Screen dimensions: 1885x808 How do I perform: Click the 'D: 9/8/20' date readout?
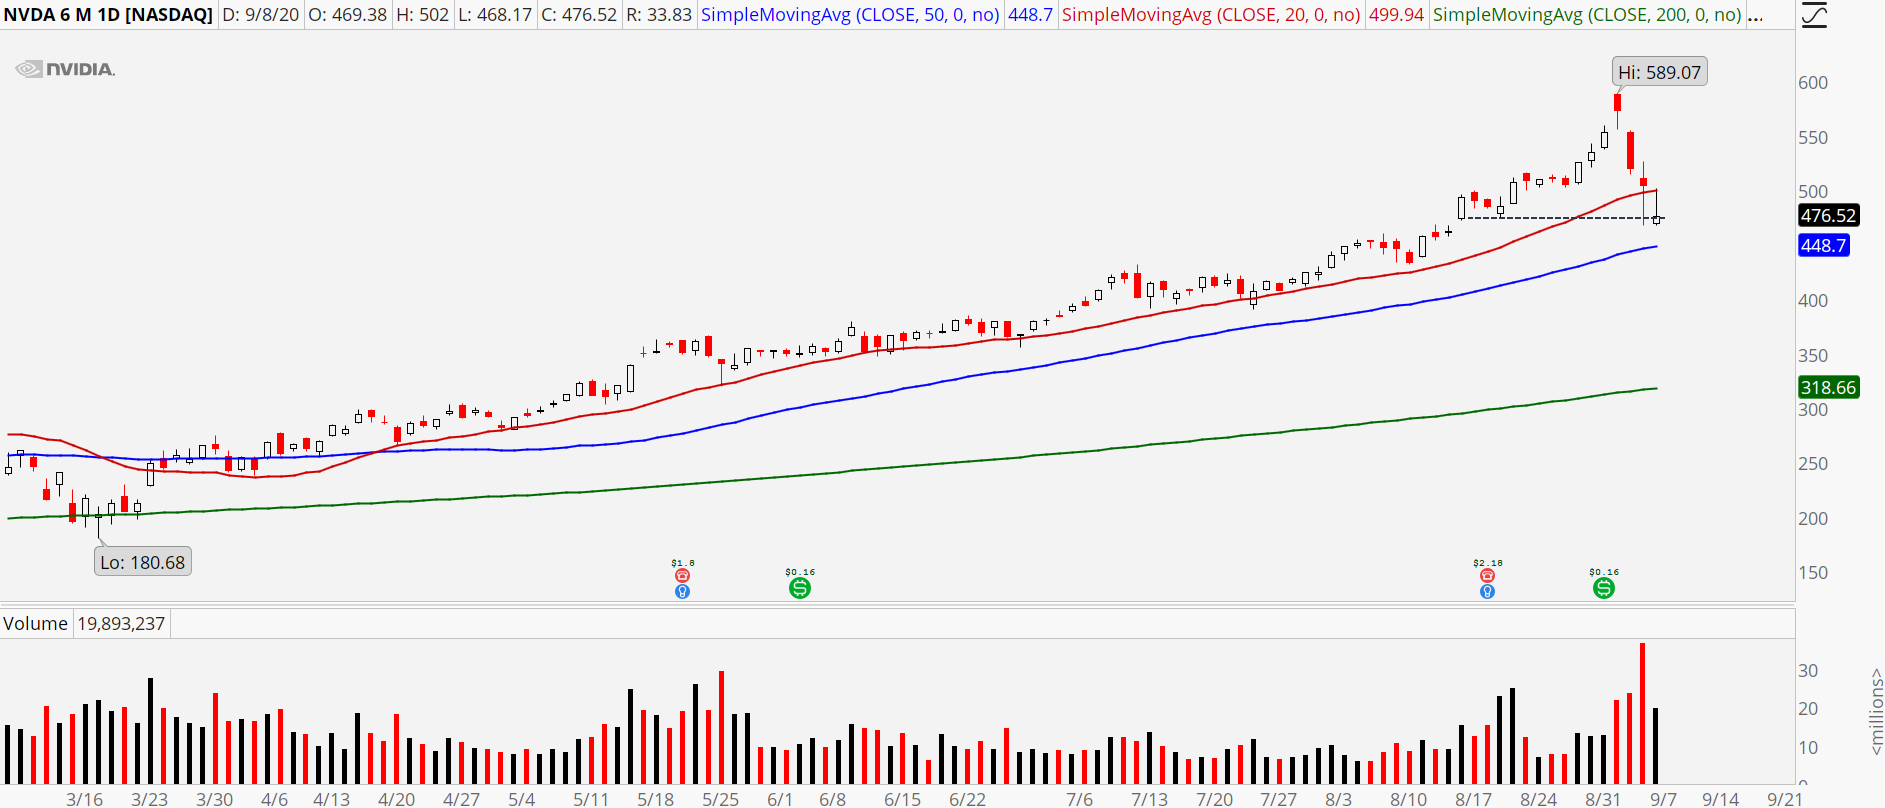(x=260, y=15)
